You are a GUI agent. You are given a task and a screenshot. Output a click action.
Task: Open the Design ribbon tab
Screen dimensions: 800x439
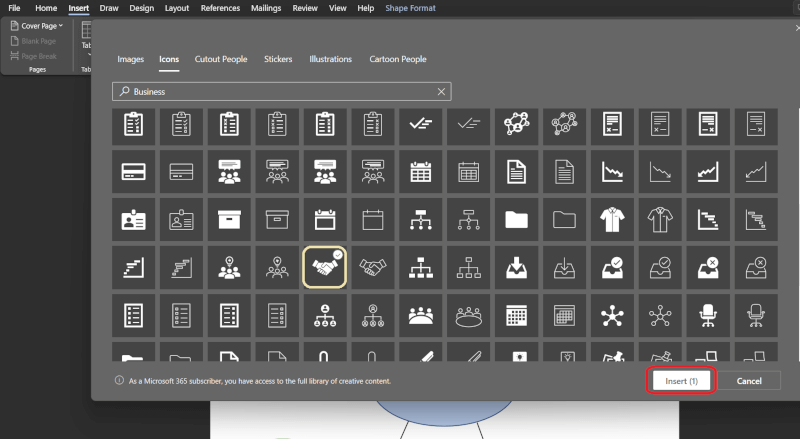tap(141, 8)
